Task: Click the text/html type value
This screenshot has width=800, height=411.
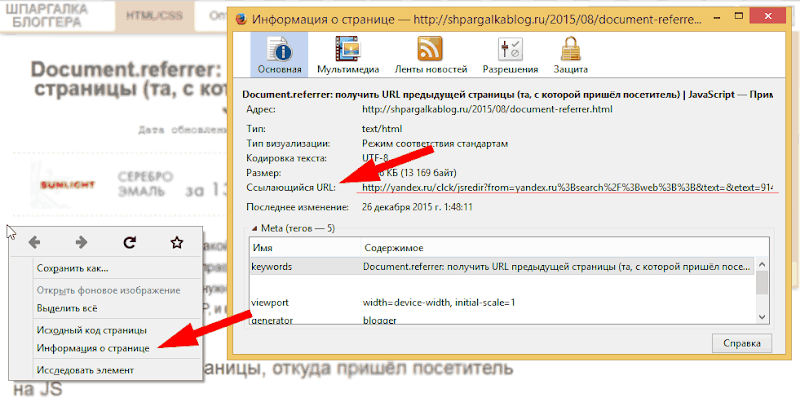Action: 382,130
